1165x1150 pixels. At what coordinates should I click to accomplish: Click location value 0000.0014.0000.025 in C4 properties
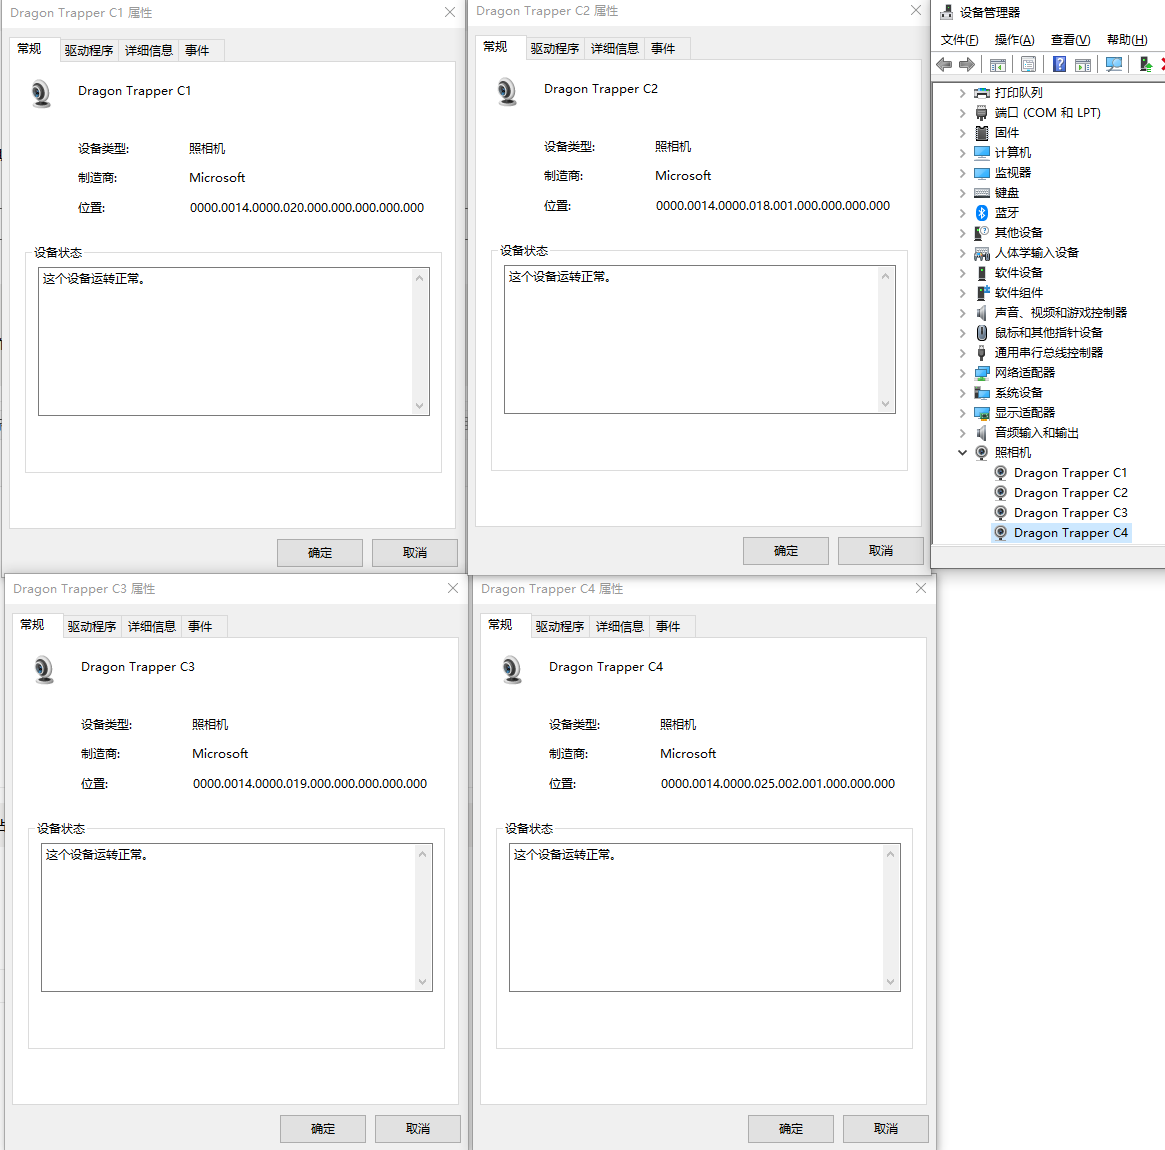pyautogui.click(x=778, y=784)
